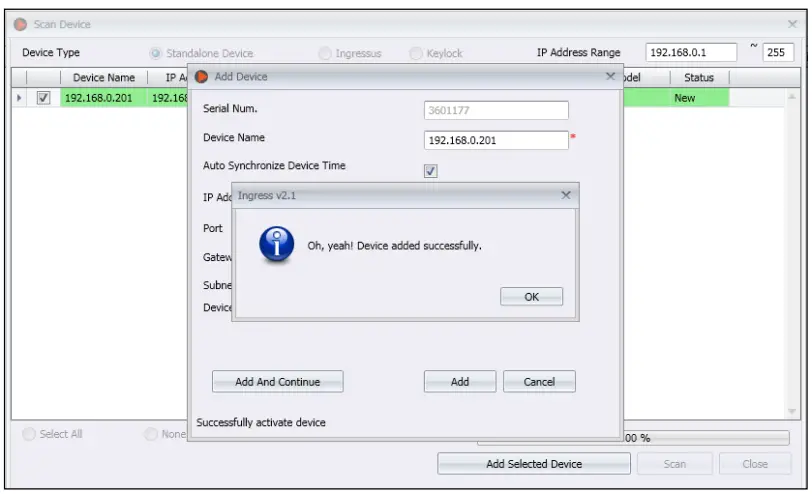Click the row indicator arrow in device list
The height and width of the screenshot is (494, 812).
[19, 98]
